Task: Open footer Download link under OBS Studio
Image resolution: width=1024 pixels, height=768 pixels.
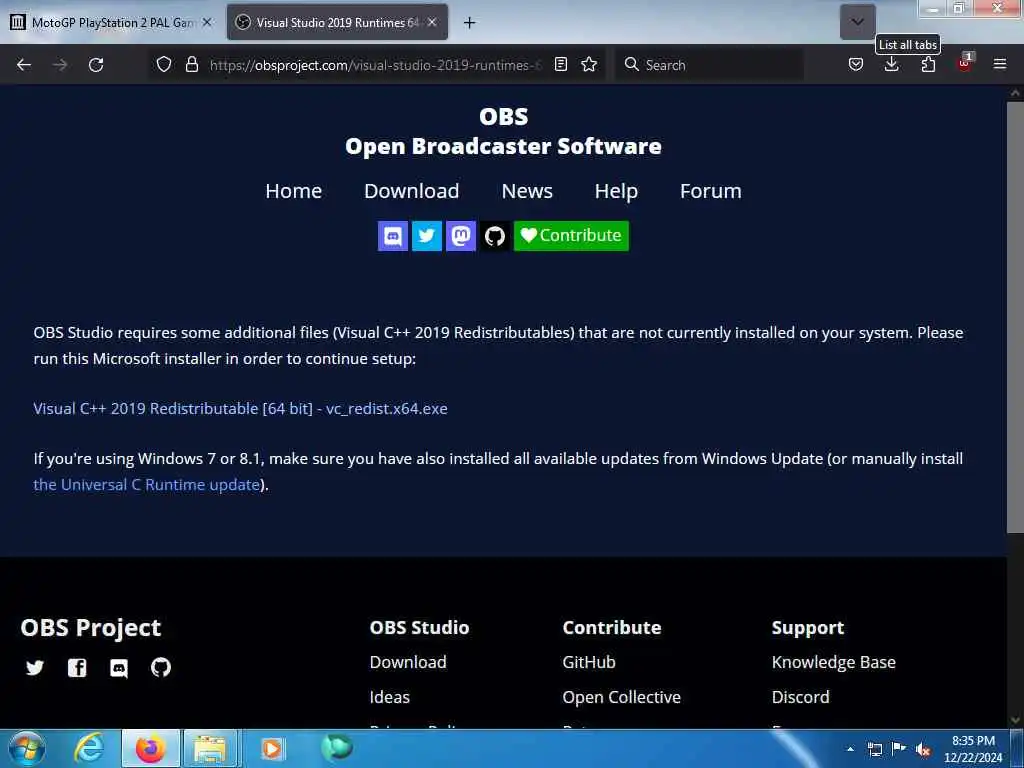Action: click(408, 662)
